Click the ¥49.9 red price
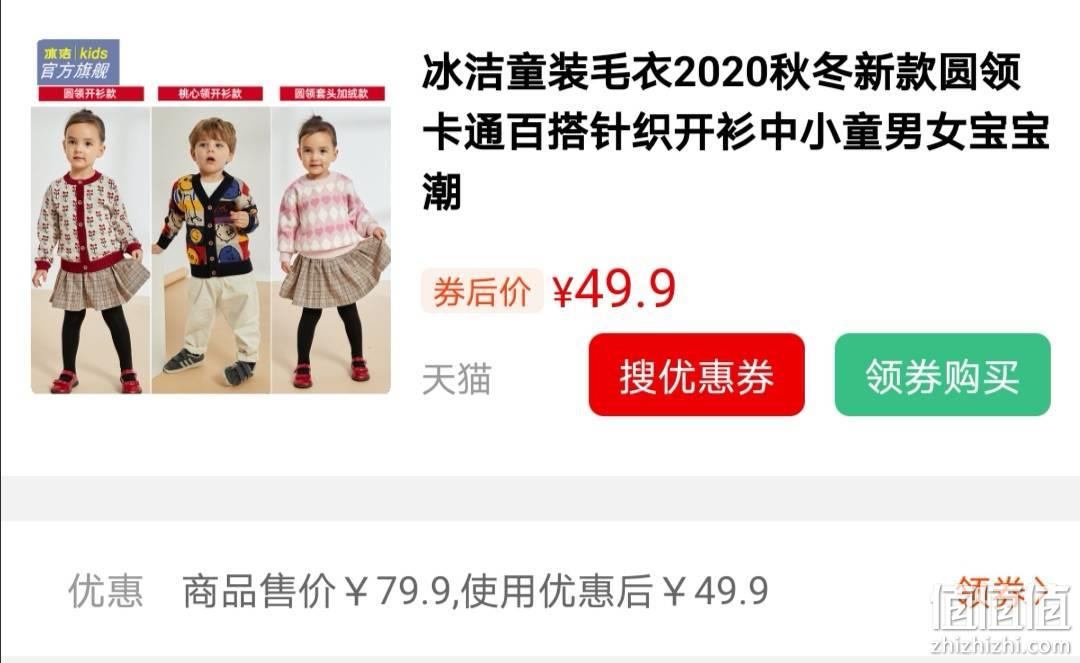The width and height of the screenshot is (1080, 663). coord(614,290)
